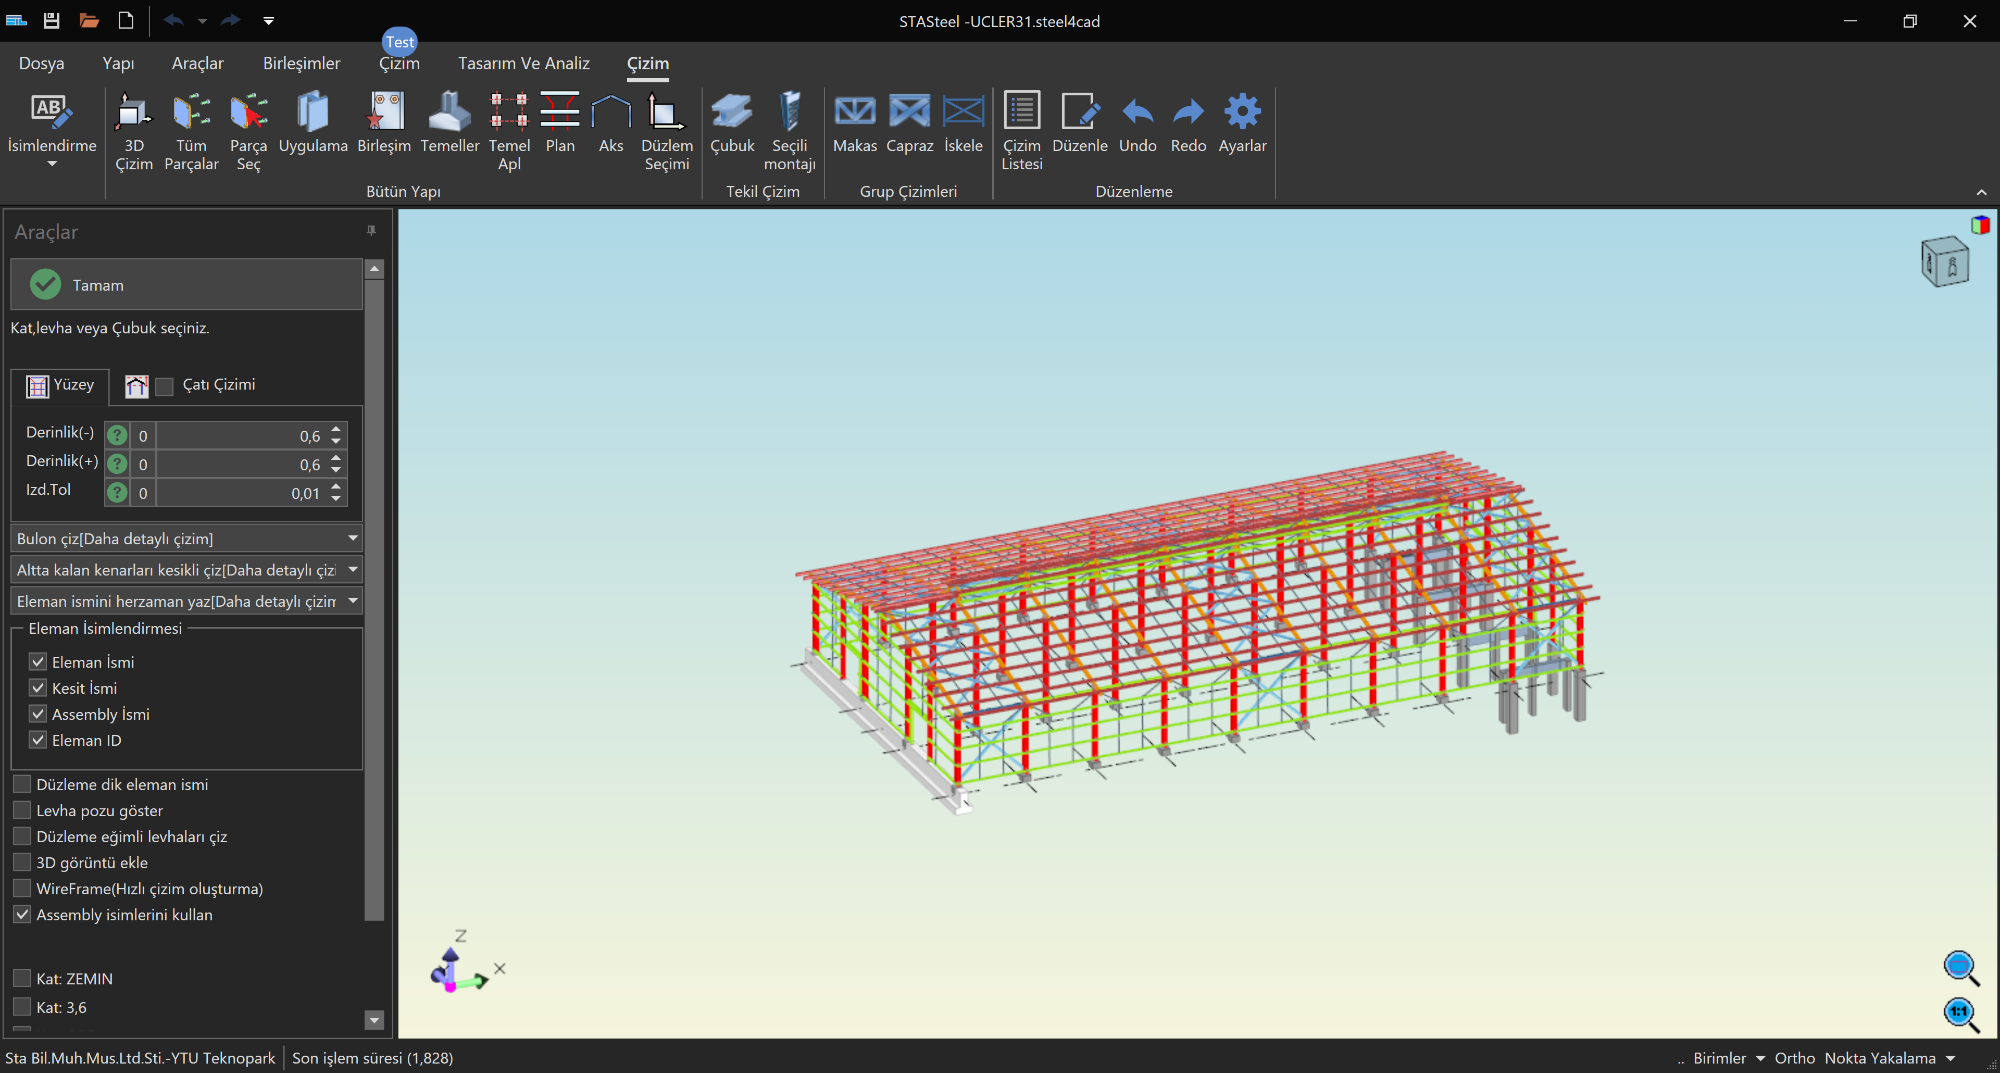
Task: Select the Parça Seç tool
Action: 248,113
